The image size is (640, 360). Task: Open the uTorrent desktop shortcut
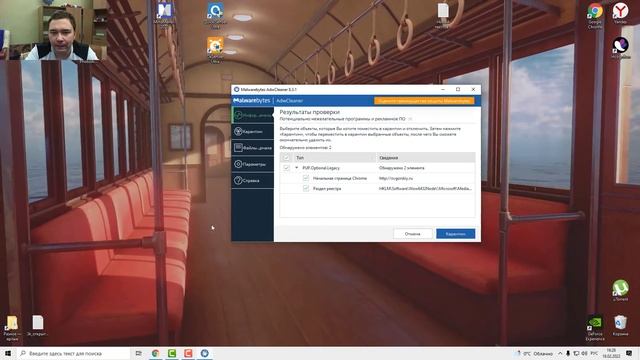click(620, 290)
